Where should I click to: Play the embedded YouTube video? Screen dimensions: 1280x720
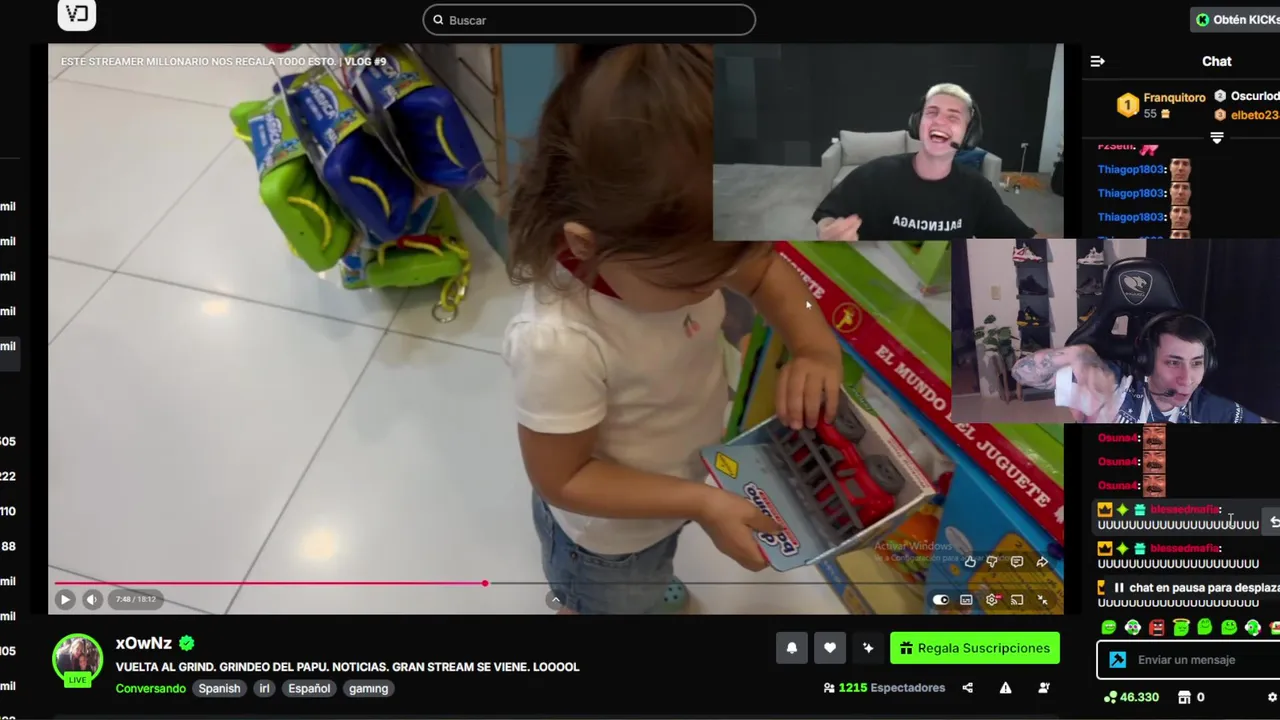65,599
